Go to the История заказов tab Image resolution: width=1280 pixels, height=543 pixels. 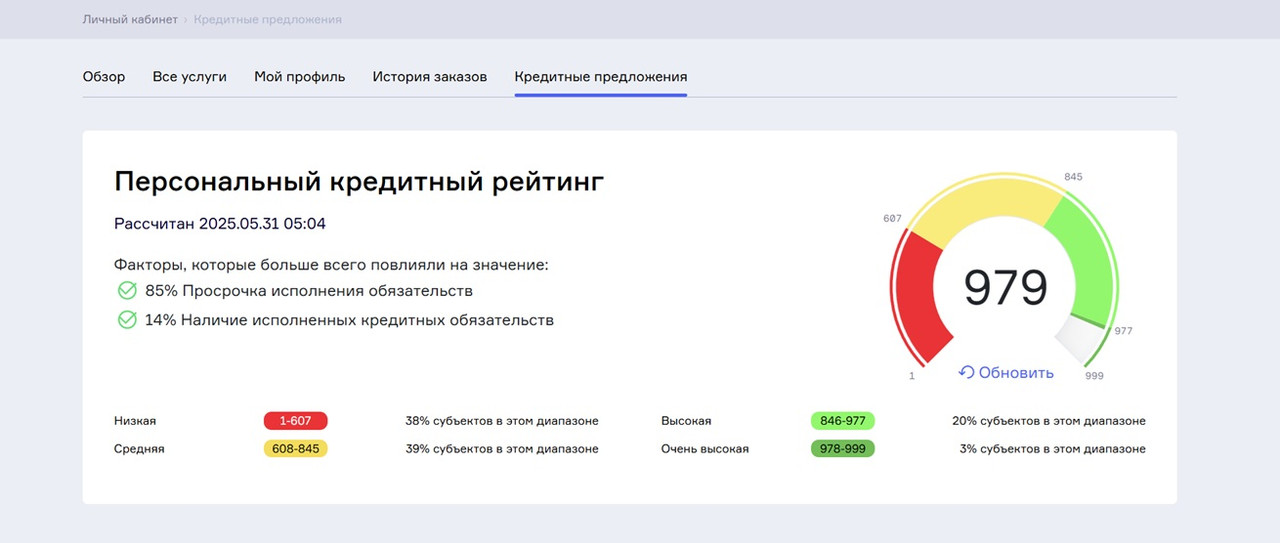coord(430,77)
